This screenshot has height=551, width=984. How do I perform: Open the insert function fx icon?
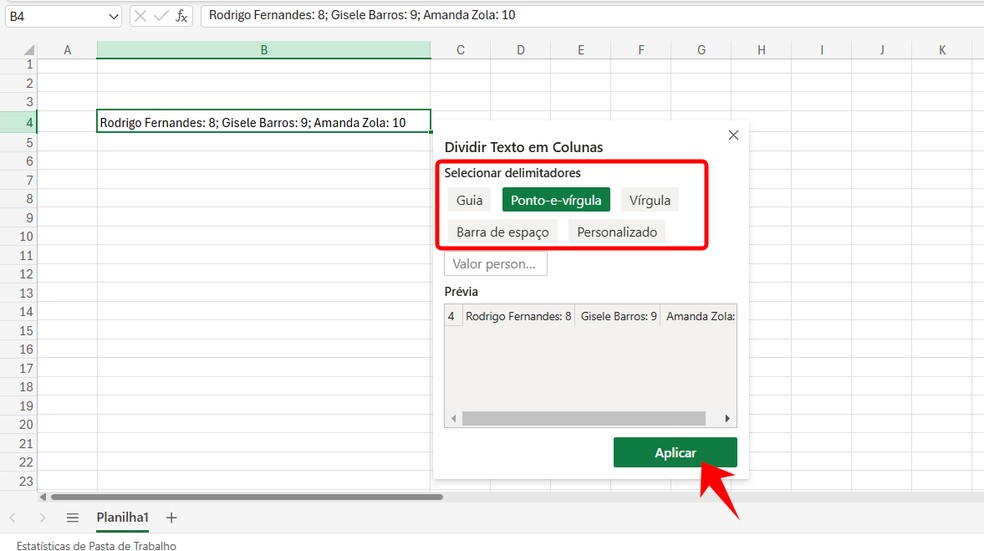181,16
